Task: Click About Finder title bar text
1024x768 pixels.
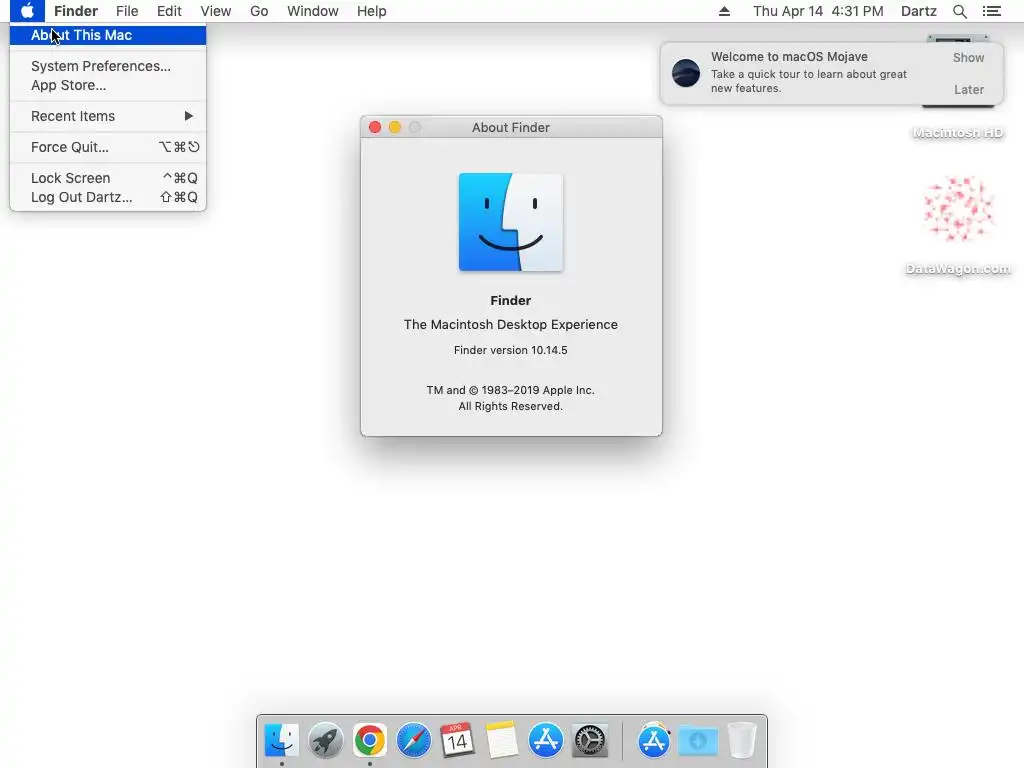Action: click(x=511, y=127)
